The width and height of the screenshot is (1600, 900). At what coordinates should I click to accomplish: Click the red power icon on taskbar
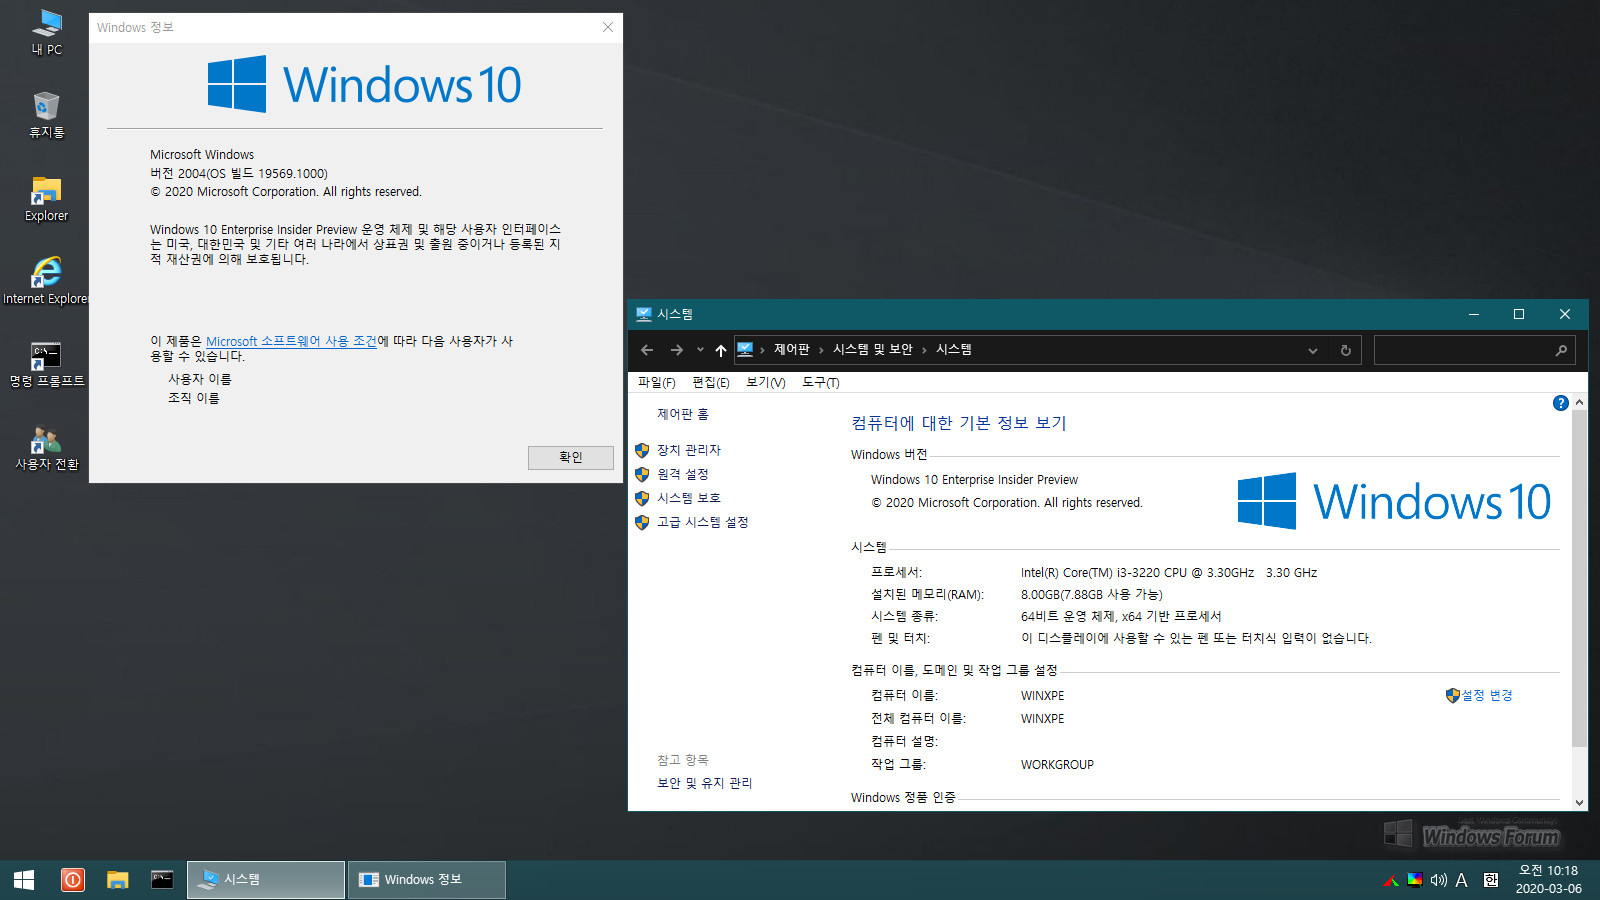pos(72,880)
